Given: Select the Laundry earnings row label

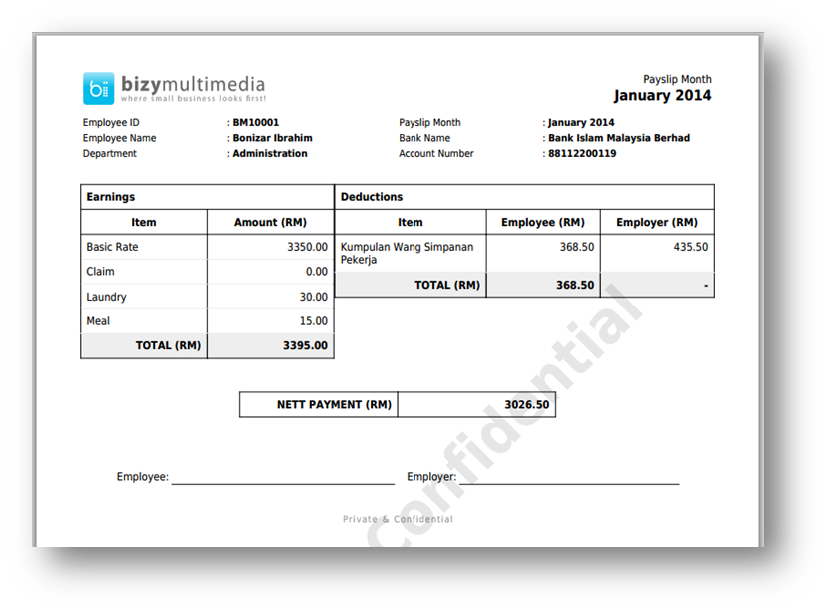Looking at the screenshot, I should coord(106,297).
